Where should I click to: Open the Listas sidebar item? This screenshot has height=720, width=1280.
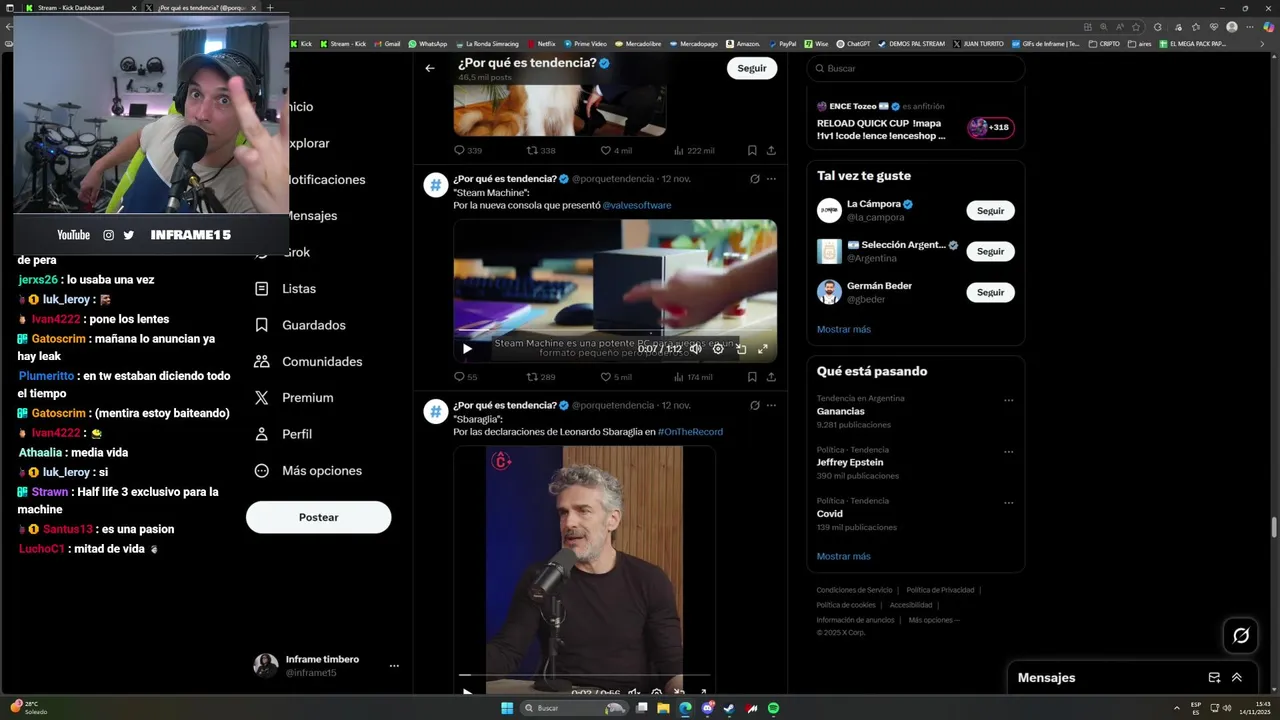pyautogui.click(x=286, y=289)
